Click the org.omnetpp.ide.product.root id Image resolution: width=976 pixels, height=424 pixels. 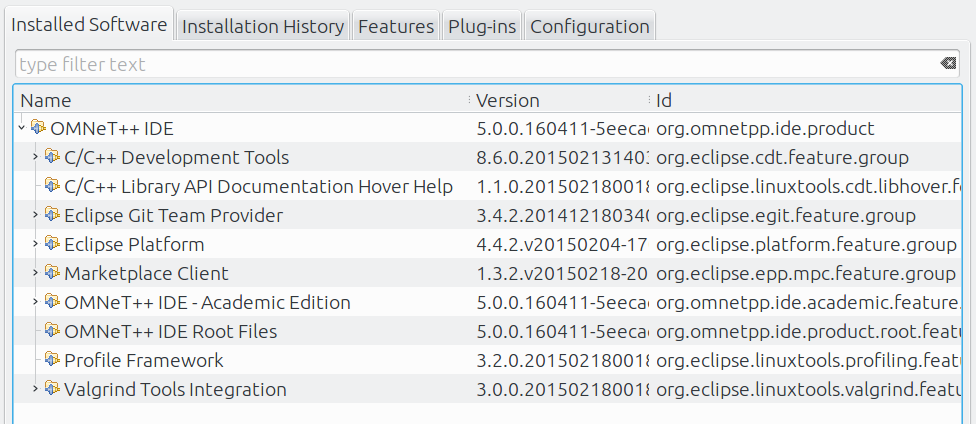808,331
